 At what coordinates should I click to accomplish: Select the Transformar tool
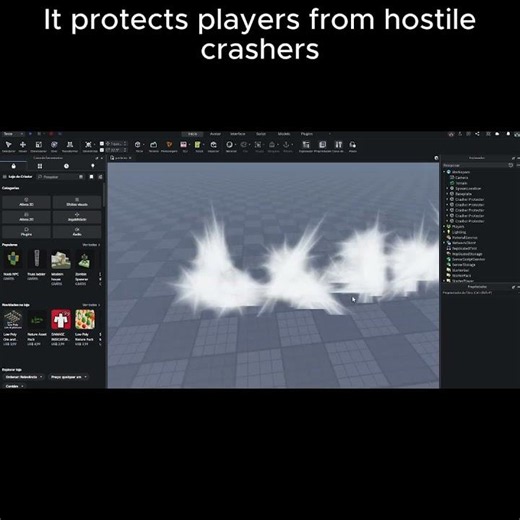[70, 145]
